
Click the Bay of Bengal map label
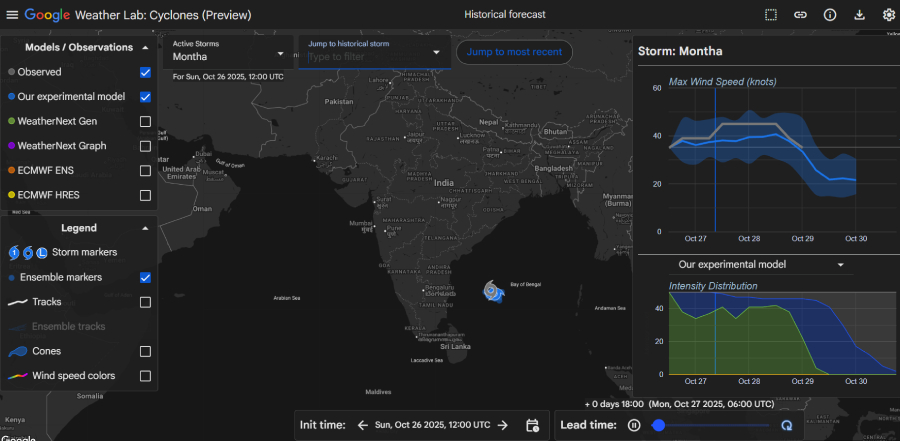(x=525, y=284)
